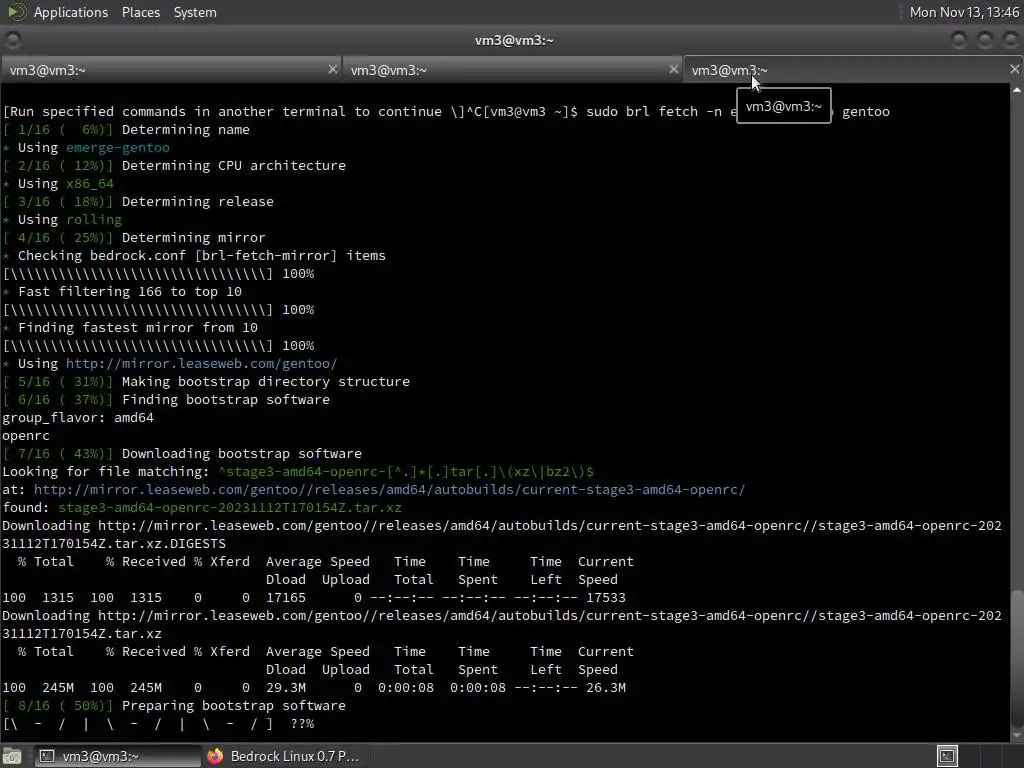This screenshot has width=1024, height=768.
Task: Click the 'group_flavor: amd64' line
Action: tap(78, 418)
